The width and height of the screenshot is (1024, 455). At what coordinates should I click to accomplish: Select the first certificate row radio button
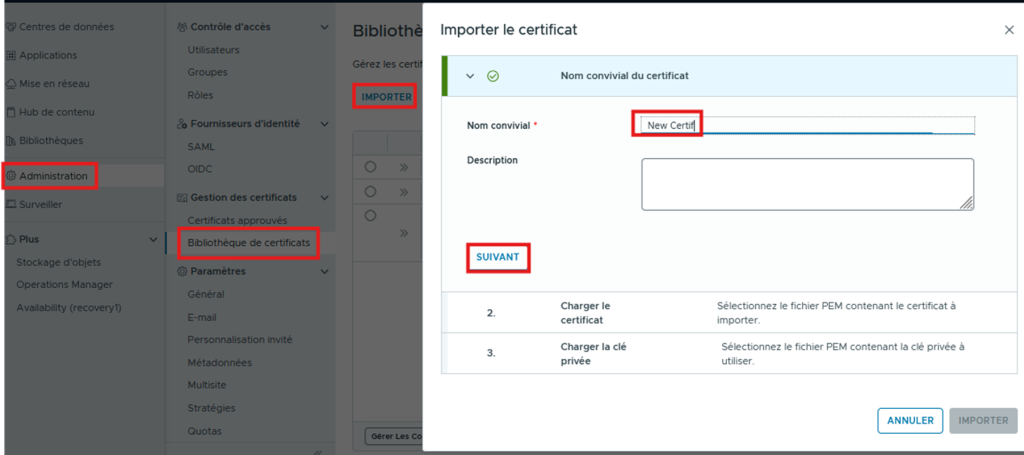coord(370,167)
